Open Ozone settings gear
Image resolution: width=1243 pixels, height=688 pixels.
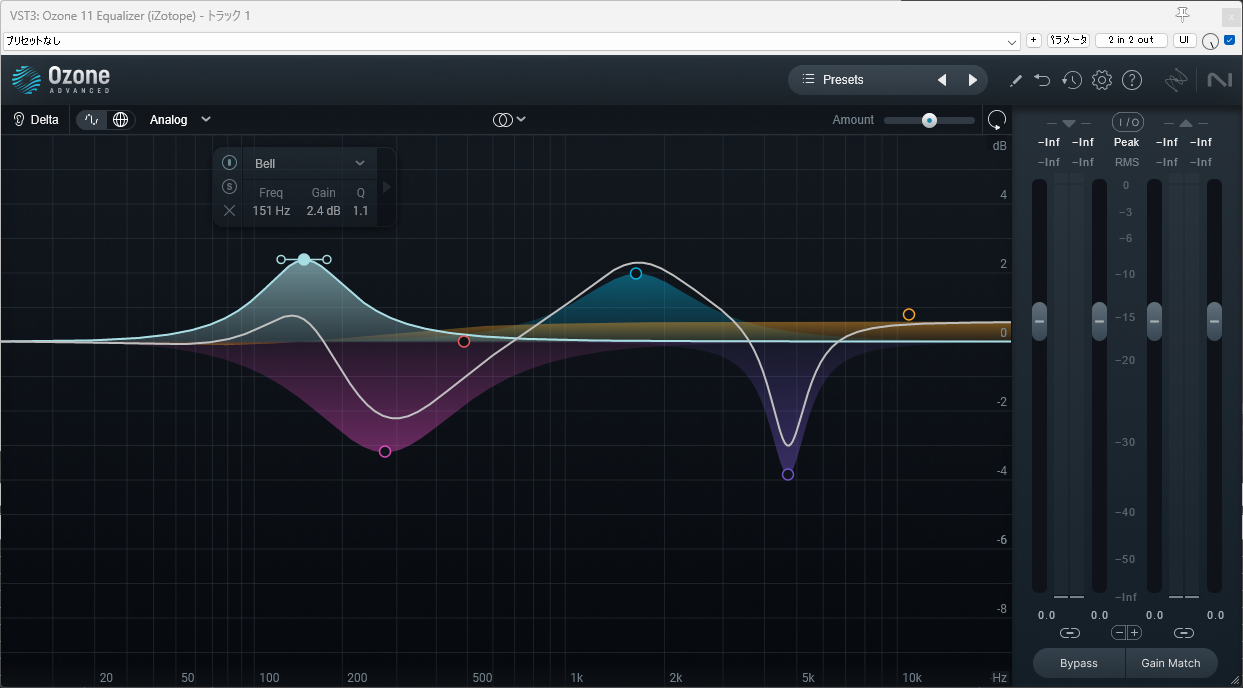point(1102,80)
